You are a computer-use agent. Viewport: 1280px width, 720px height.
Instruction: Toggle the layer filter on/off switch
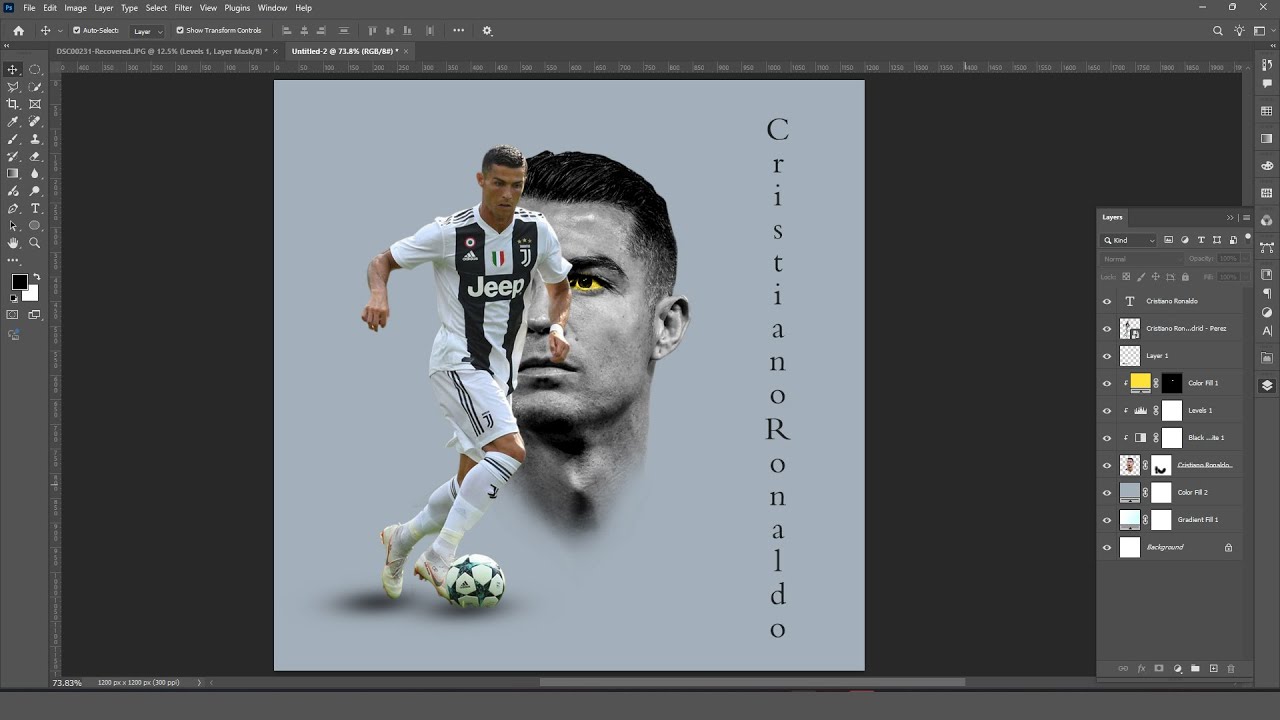[1247, 238]
